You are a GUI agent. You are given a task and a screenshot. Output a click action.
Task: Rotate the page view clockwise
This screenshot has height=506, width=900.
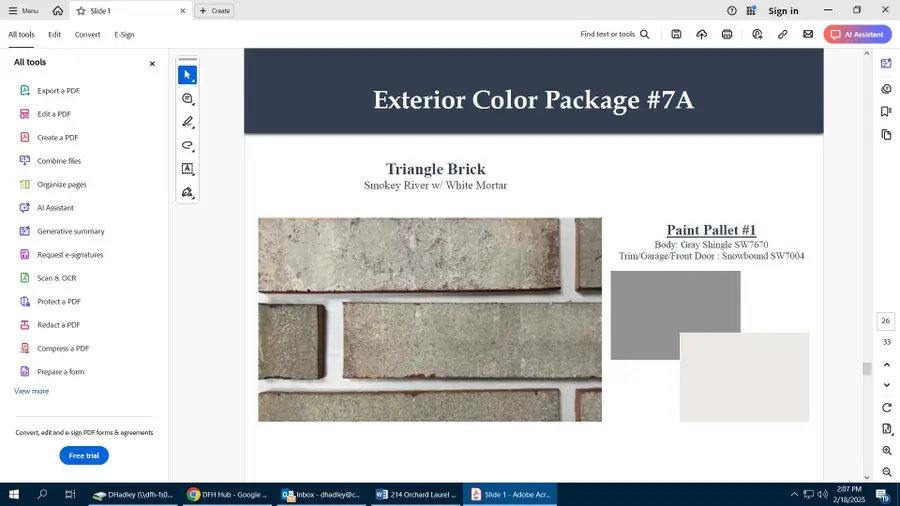coord(886,407)
